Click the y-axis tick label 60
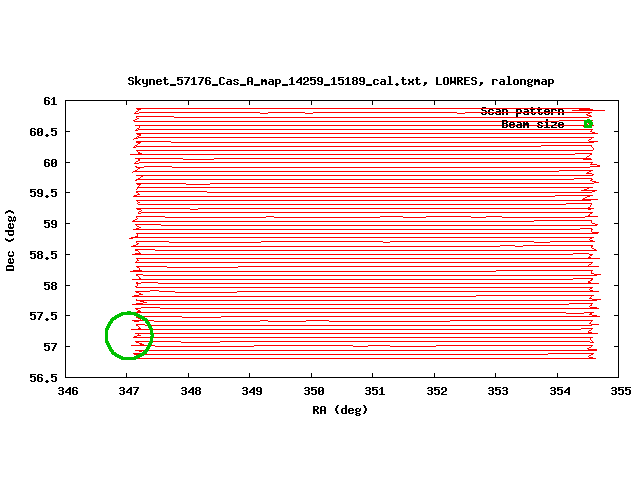The width and height of the screenshot is (640, 480). coord(51,163)
